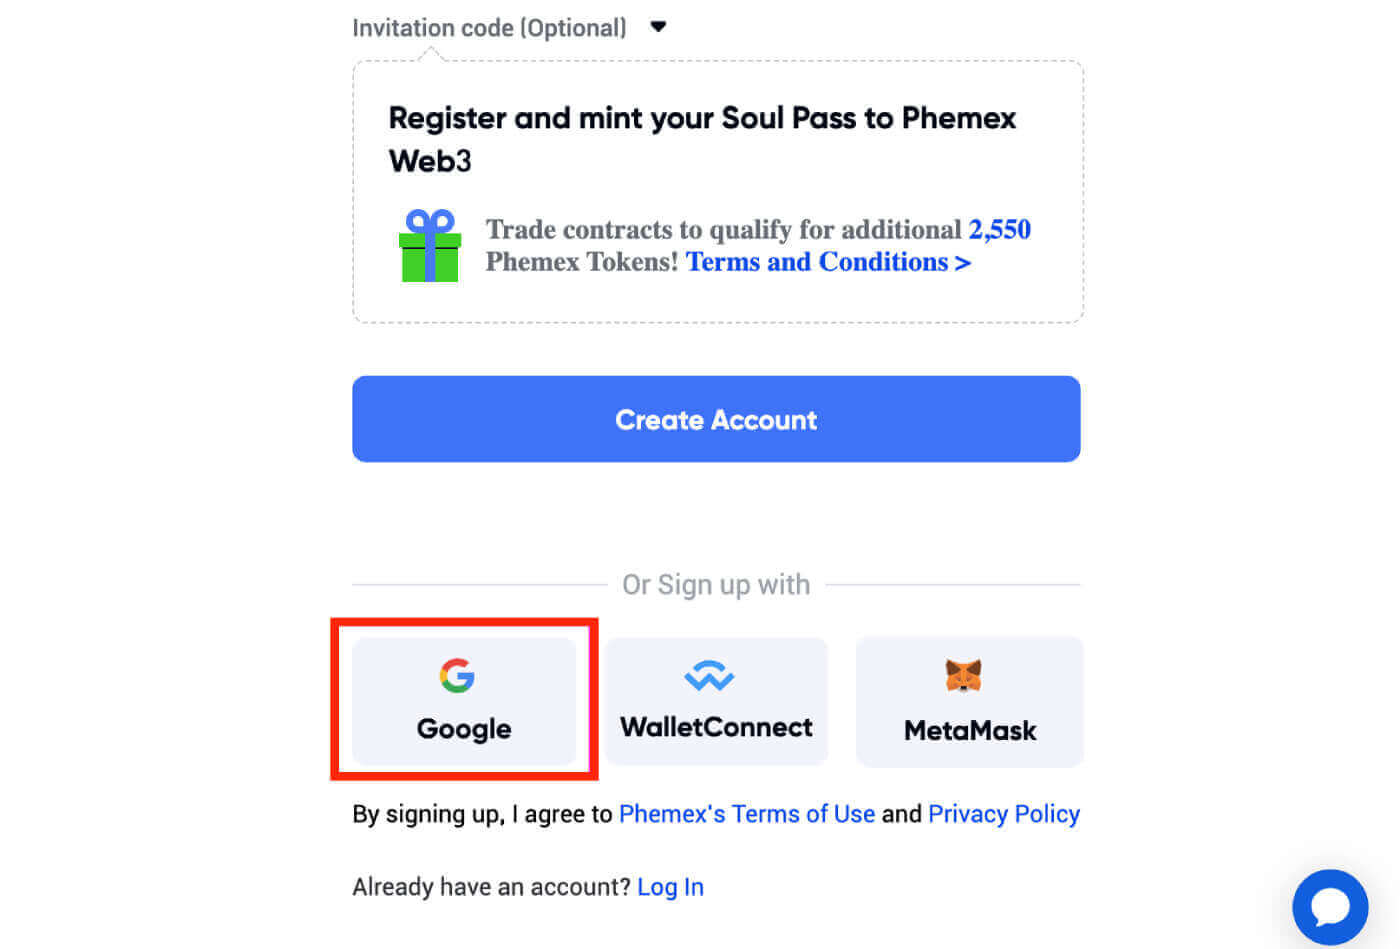Click the Create Account button
The image size is (1400, 949).
[716, 419]
